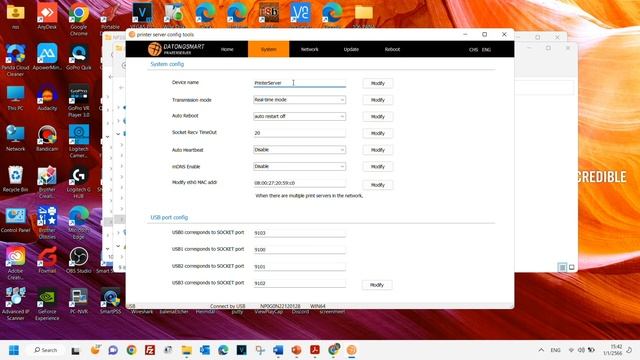Select the Logitech G HUB desktop icon
640x360 pixels.
pyautogui.click(x=79, y=182)
